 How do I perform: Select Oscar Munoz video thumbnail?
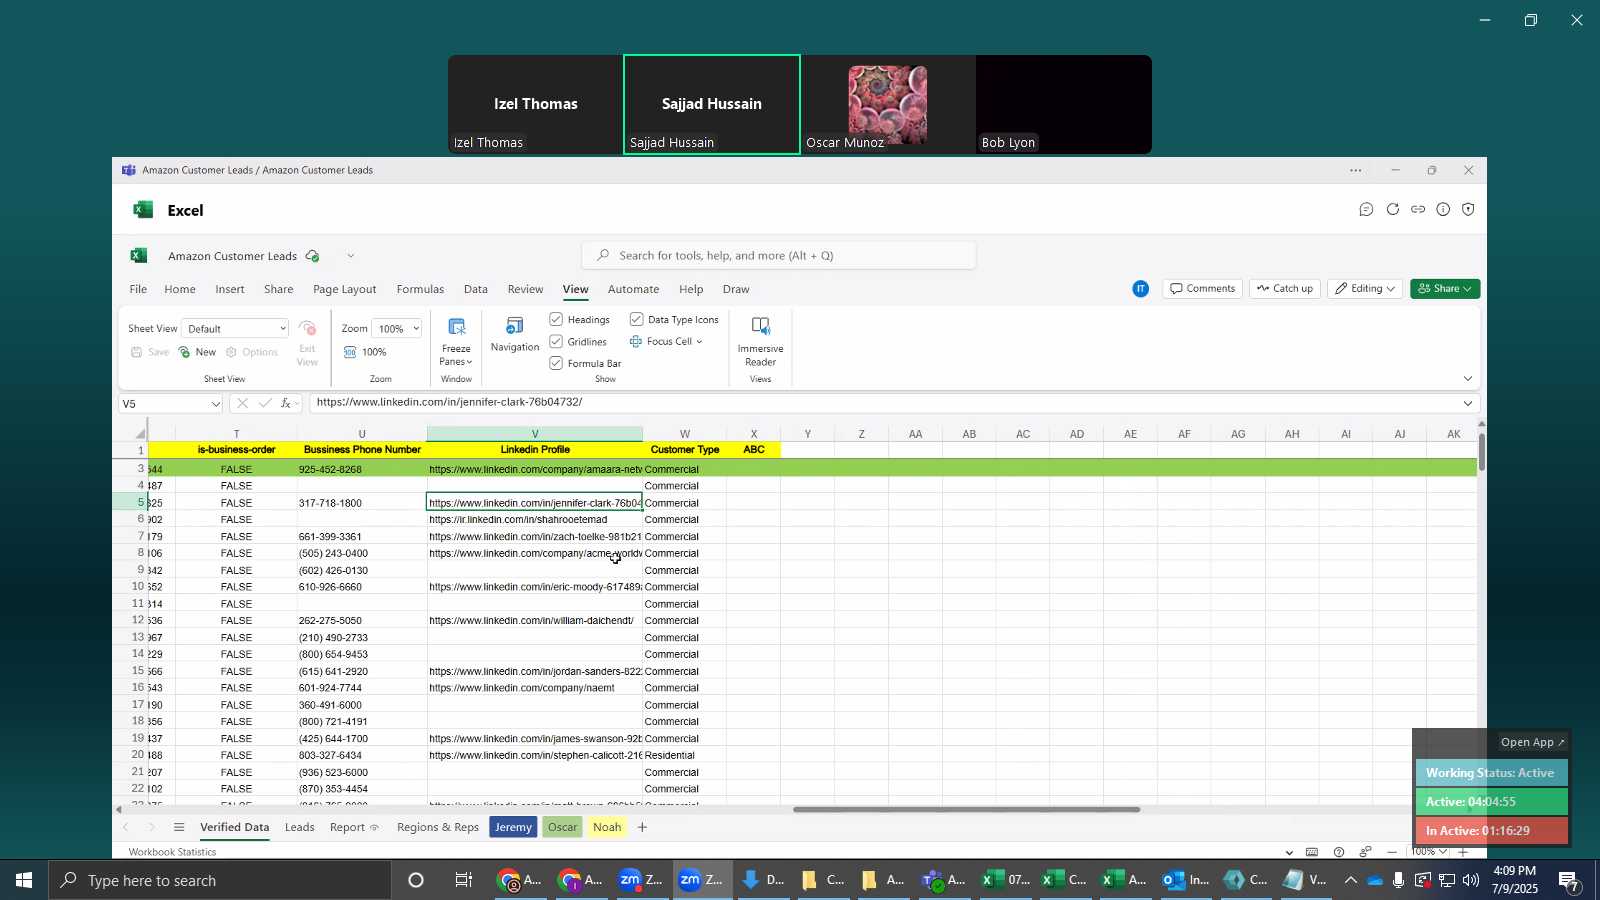(x=888, y=105)
